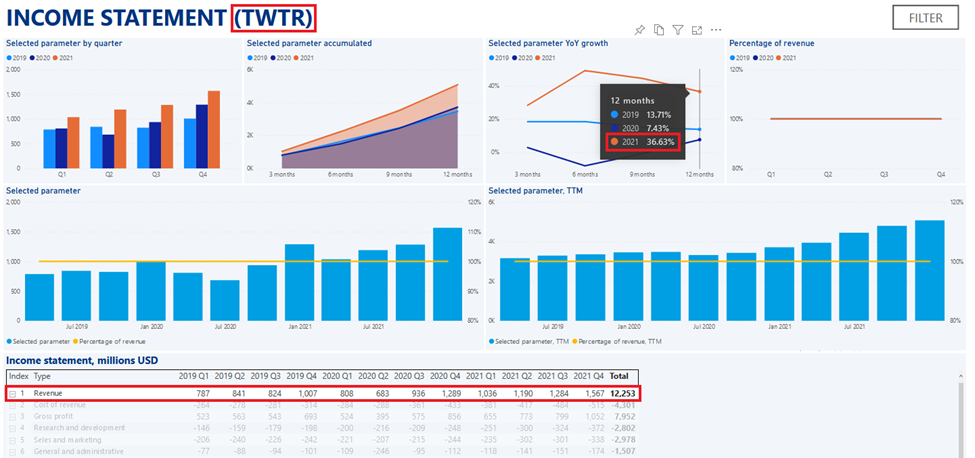
Task: Click 'Income statement, millions USD' table title
Action: (x=82, y=360)
